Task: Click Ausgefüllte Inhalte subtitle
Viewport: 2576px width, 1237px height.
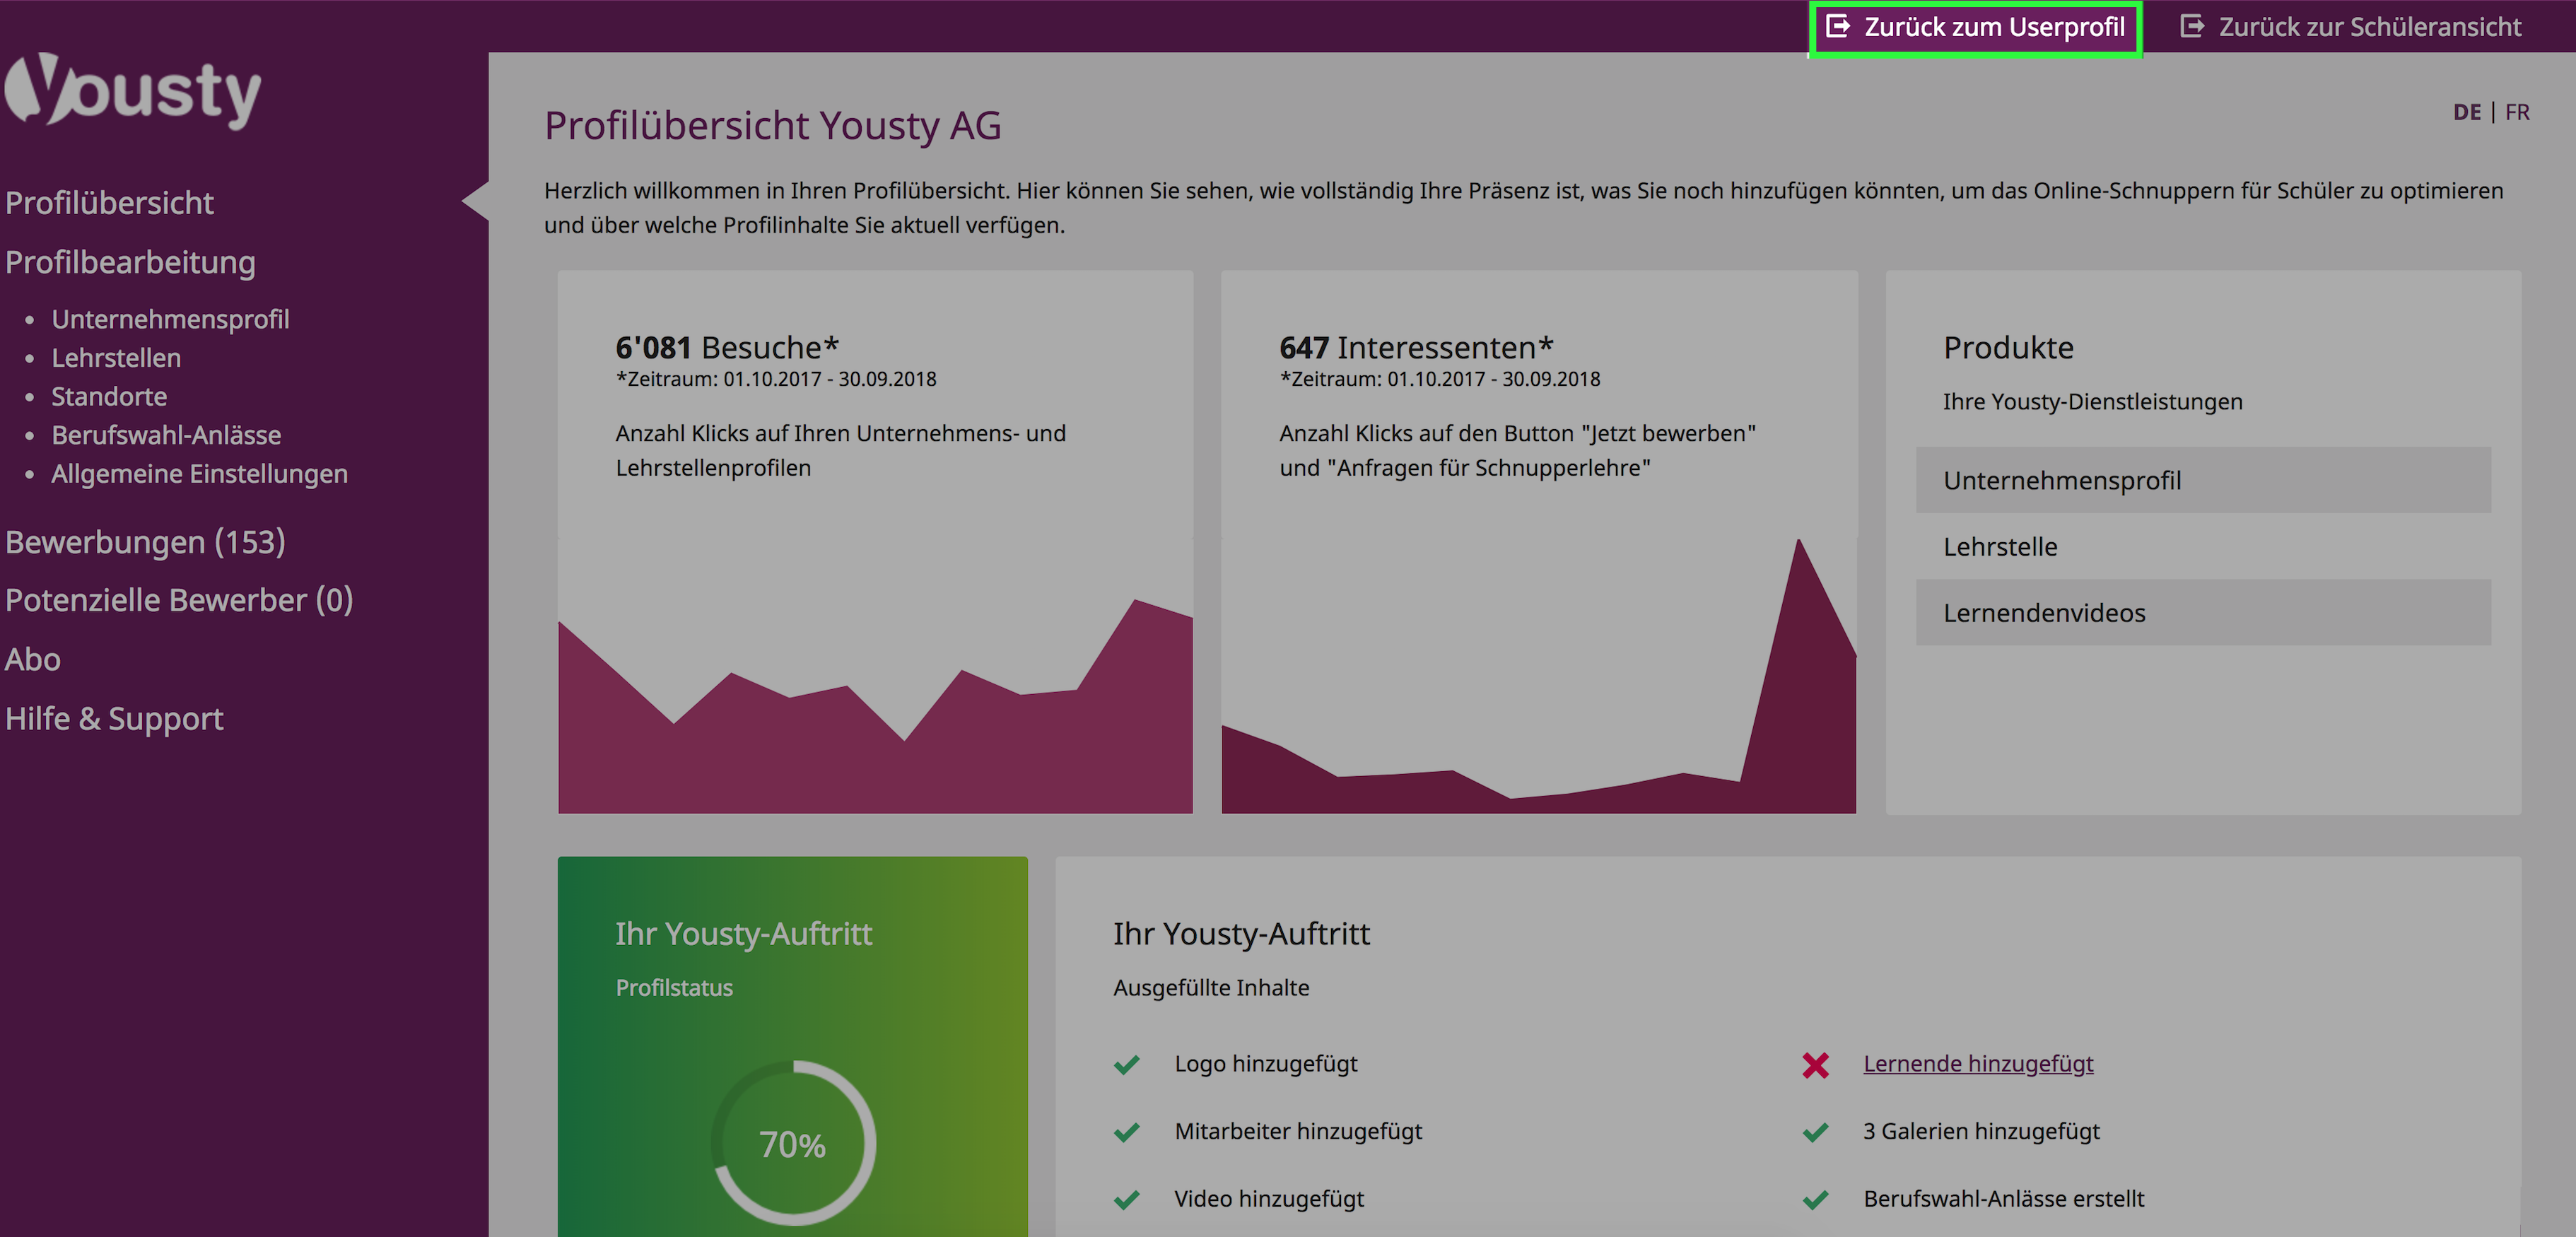Action: (x=1211, y=988)
